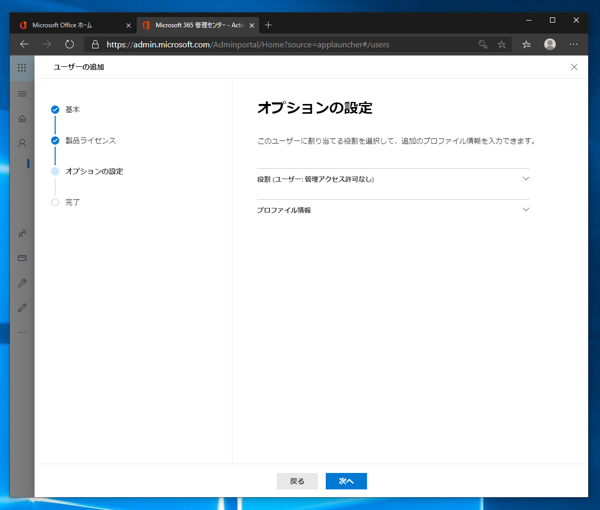The width and height of the screenshot is (600, 510).
Task: Refresh the current page
Action: coord(69,44)
